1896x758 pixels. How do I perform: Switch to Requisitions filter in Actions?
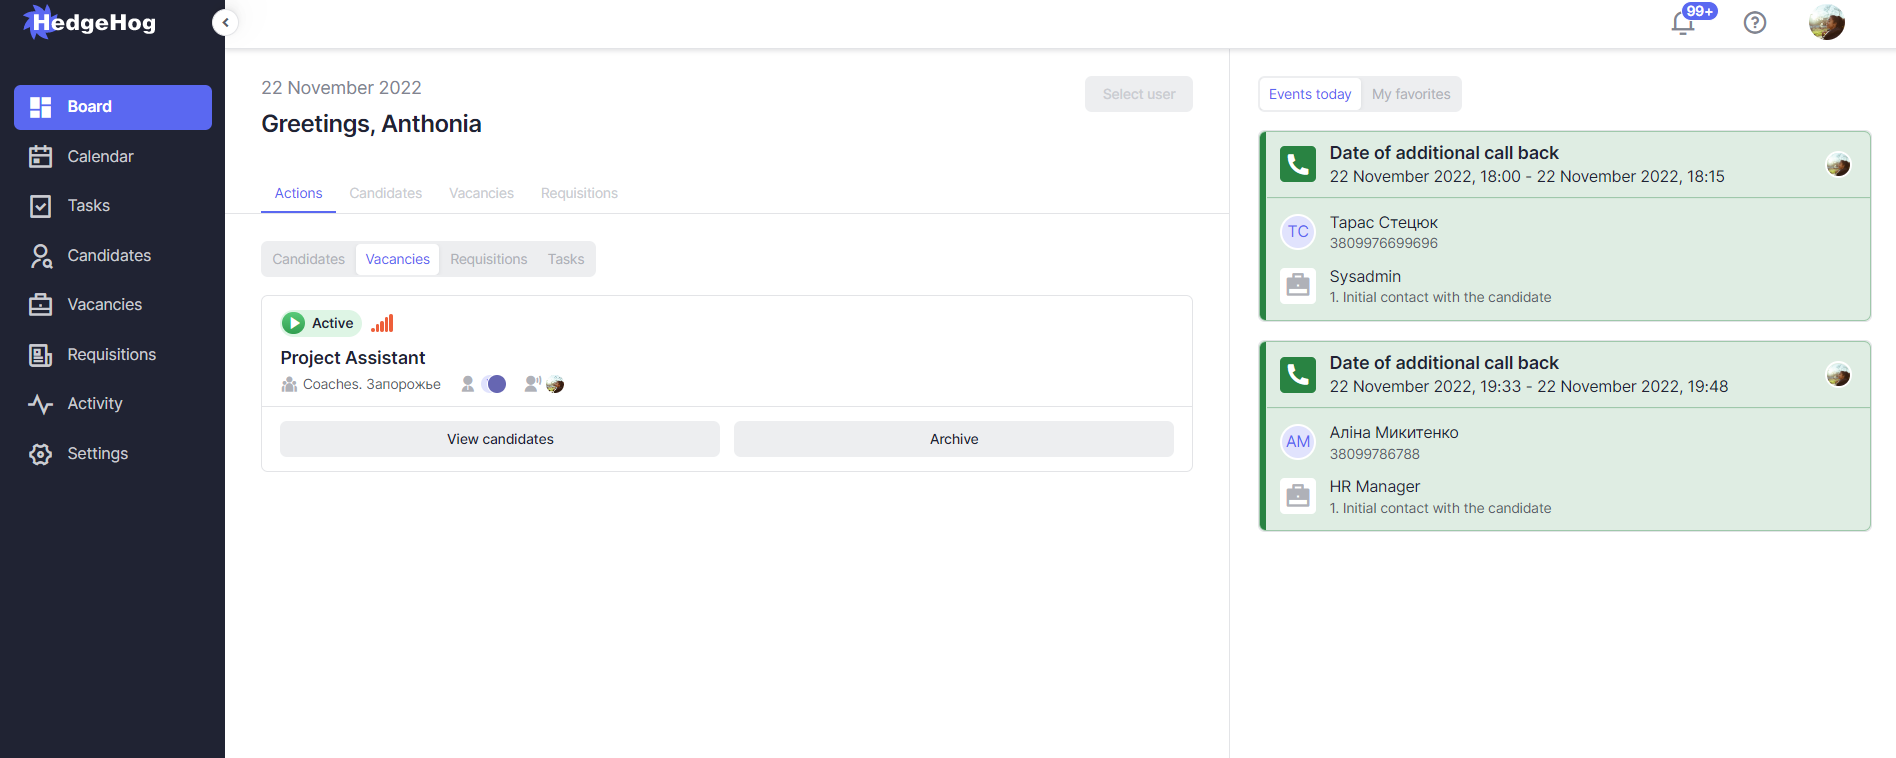(x=488, y=259)
